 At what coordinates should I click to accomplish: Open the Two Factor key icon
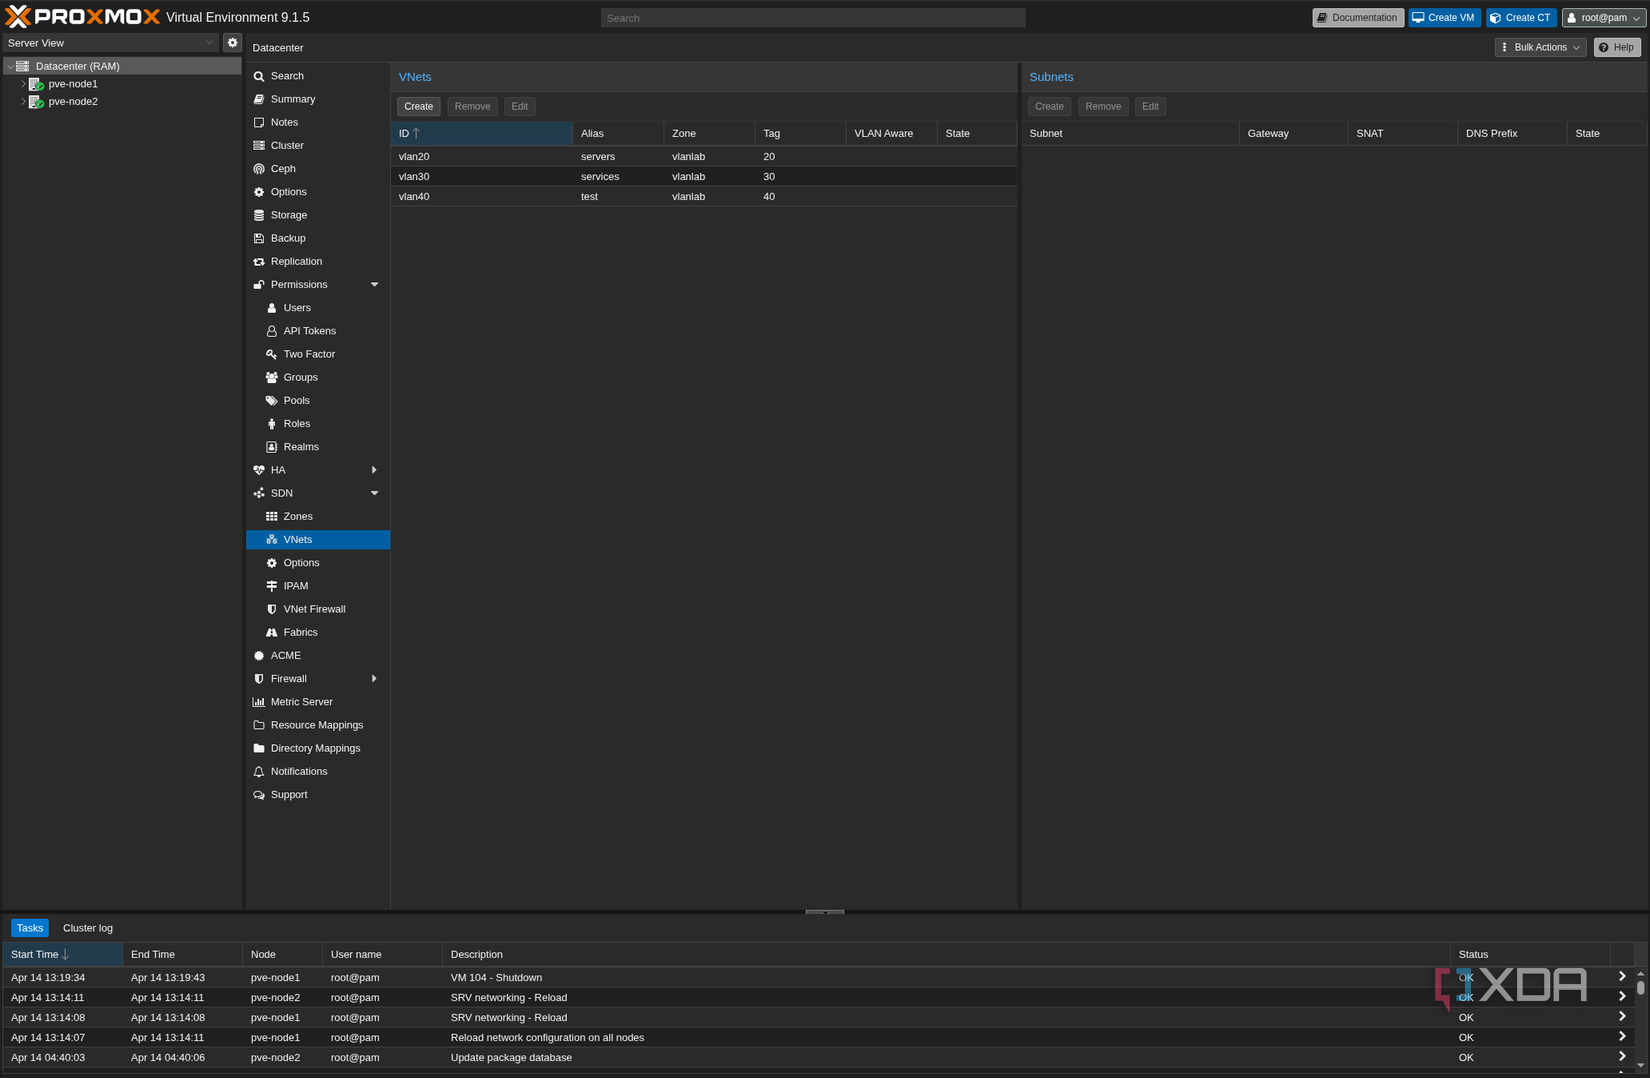tap(271, 354)
